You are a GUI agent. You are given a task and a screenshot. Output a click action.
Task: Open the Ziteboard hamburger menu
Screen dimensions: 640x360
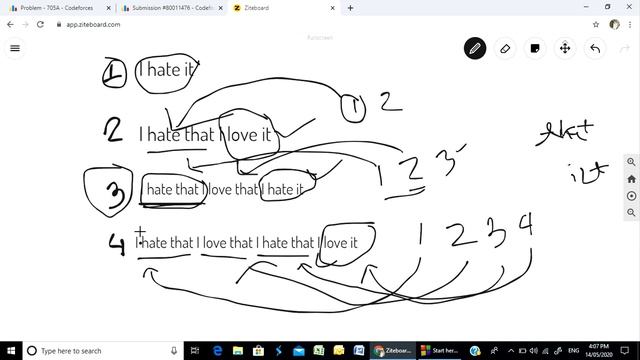click(15, 48)
